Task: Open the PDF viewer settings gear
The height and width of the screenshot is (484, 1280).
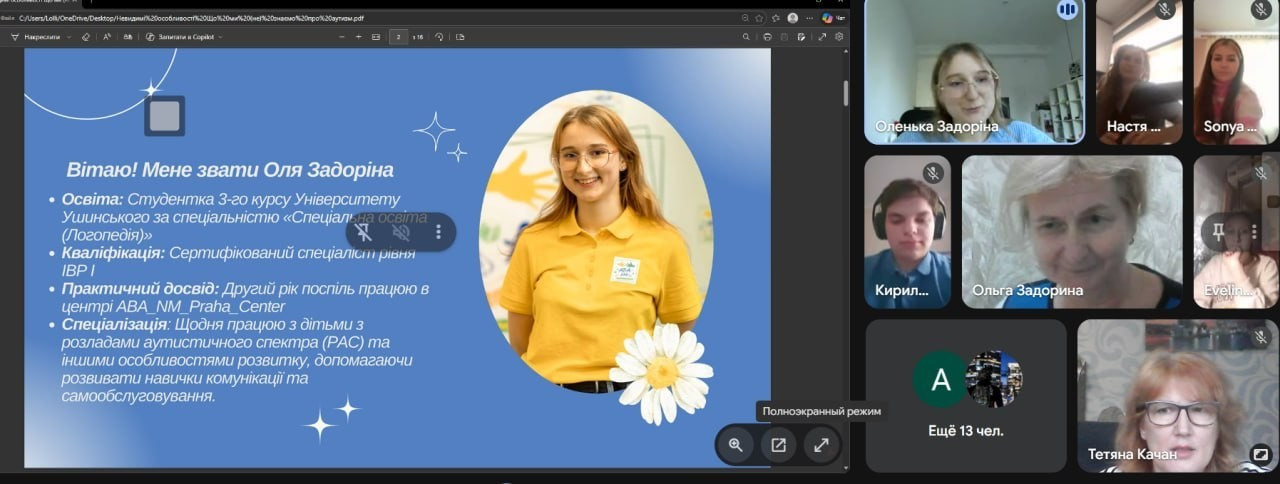Action: 839,37
